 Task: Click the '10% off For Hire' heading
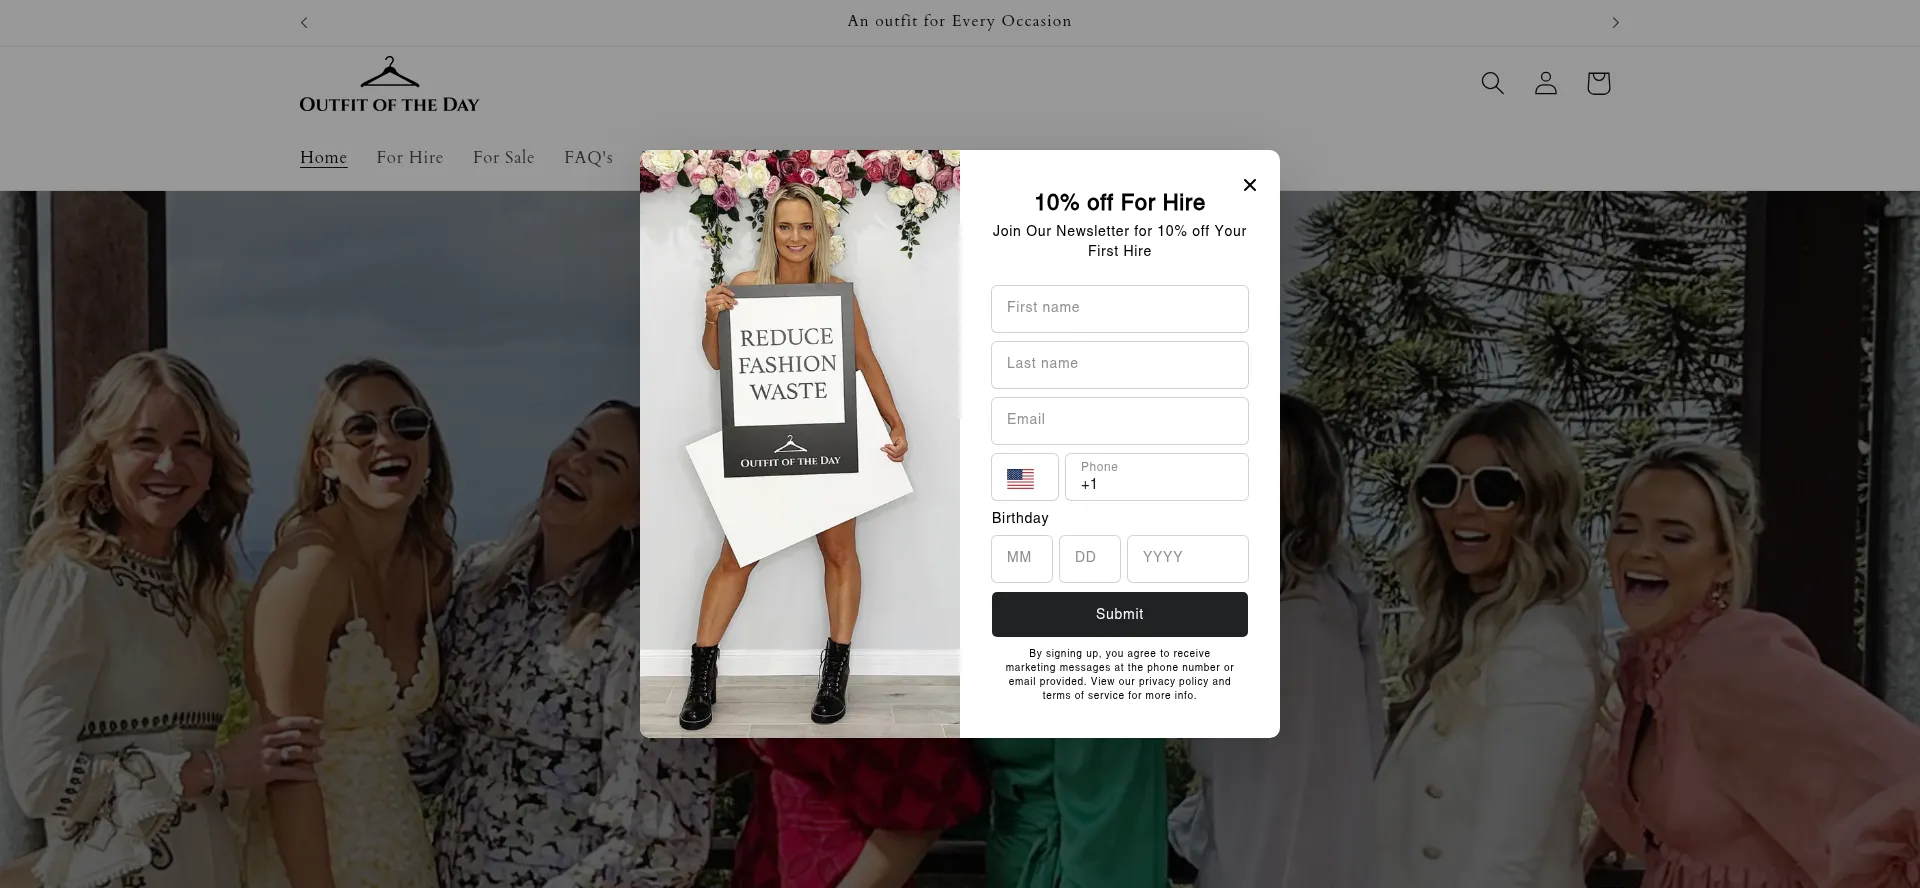pyautogui.click(x=1119, y=203)
